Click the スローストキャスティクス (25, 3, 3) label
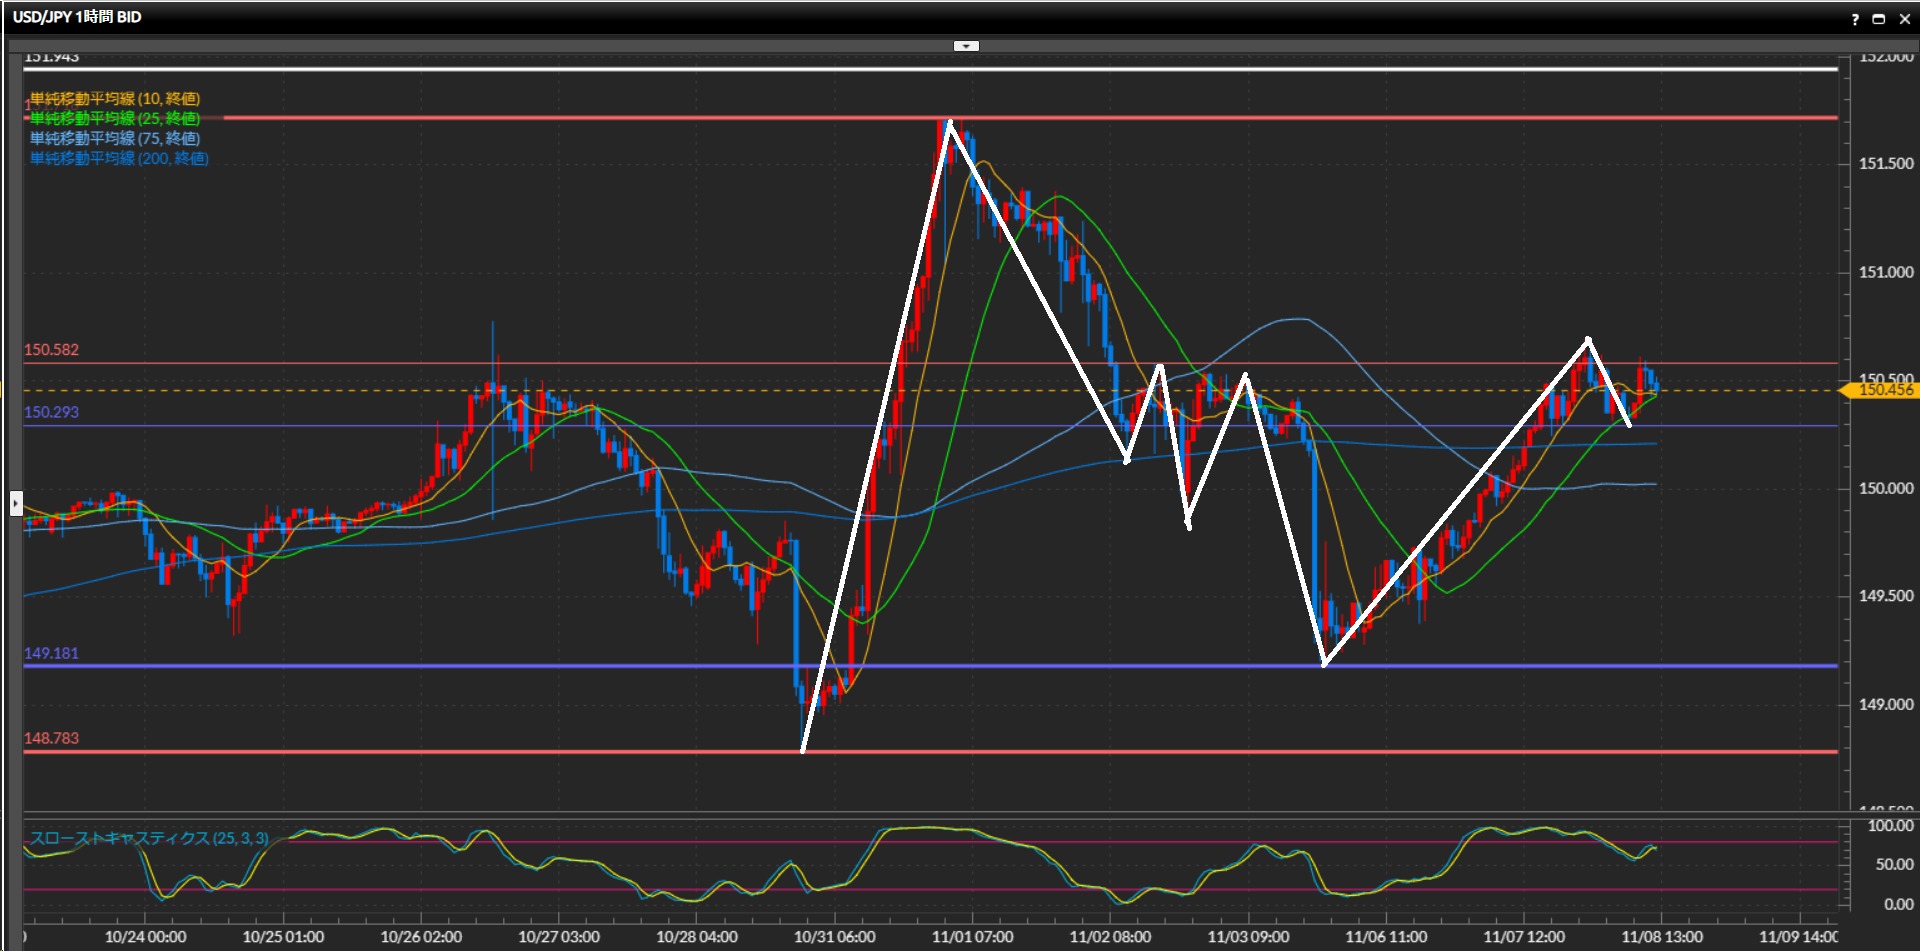This screenshot has height=951, width=1920. tap(150, 838)
